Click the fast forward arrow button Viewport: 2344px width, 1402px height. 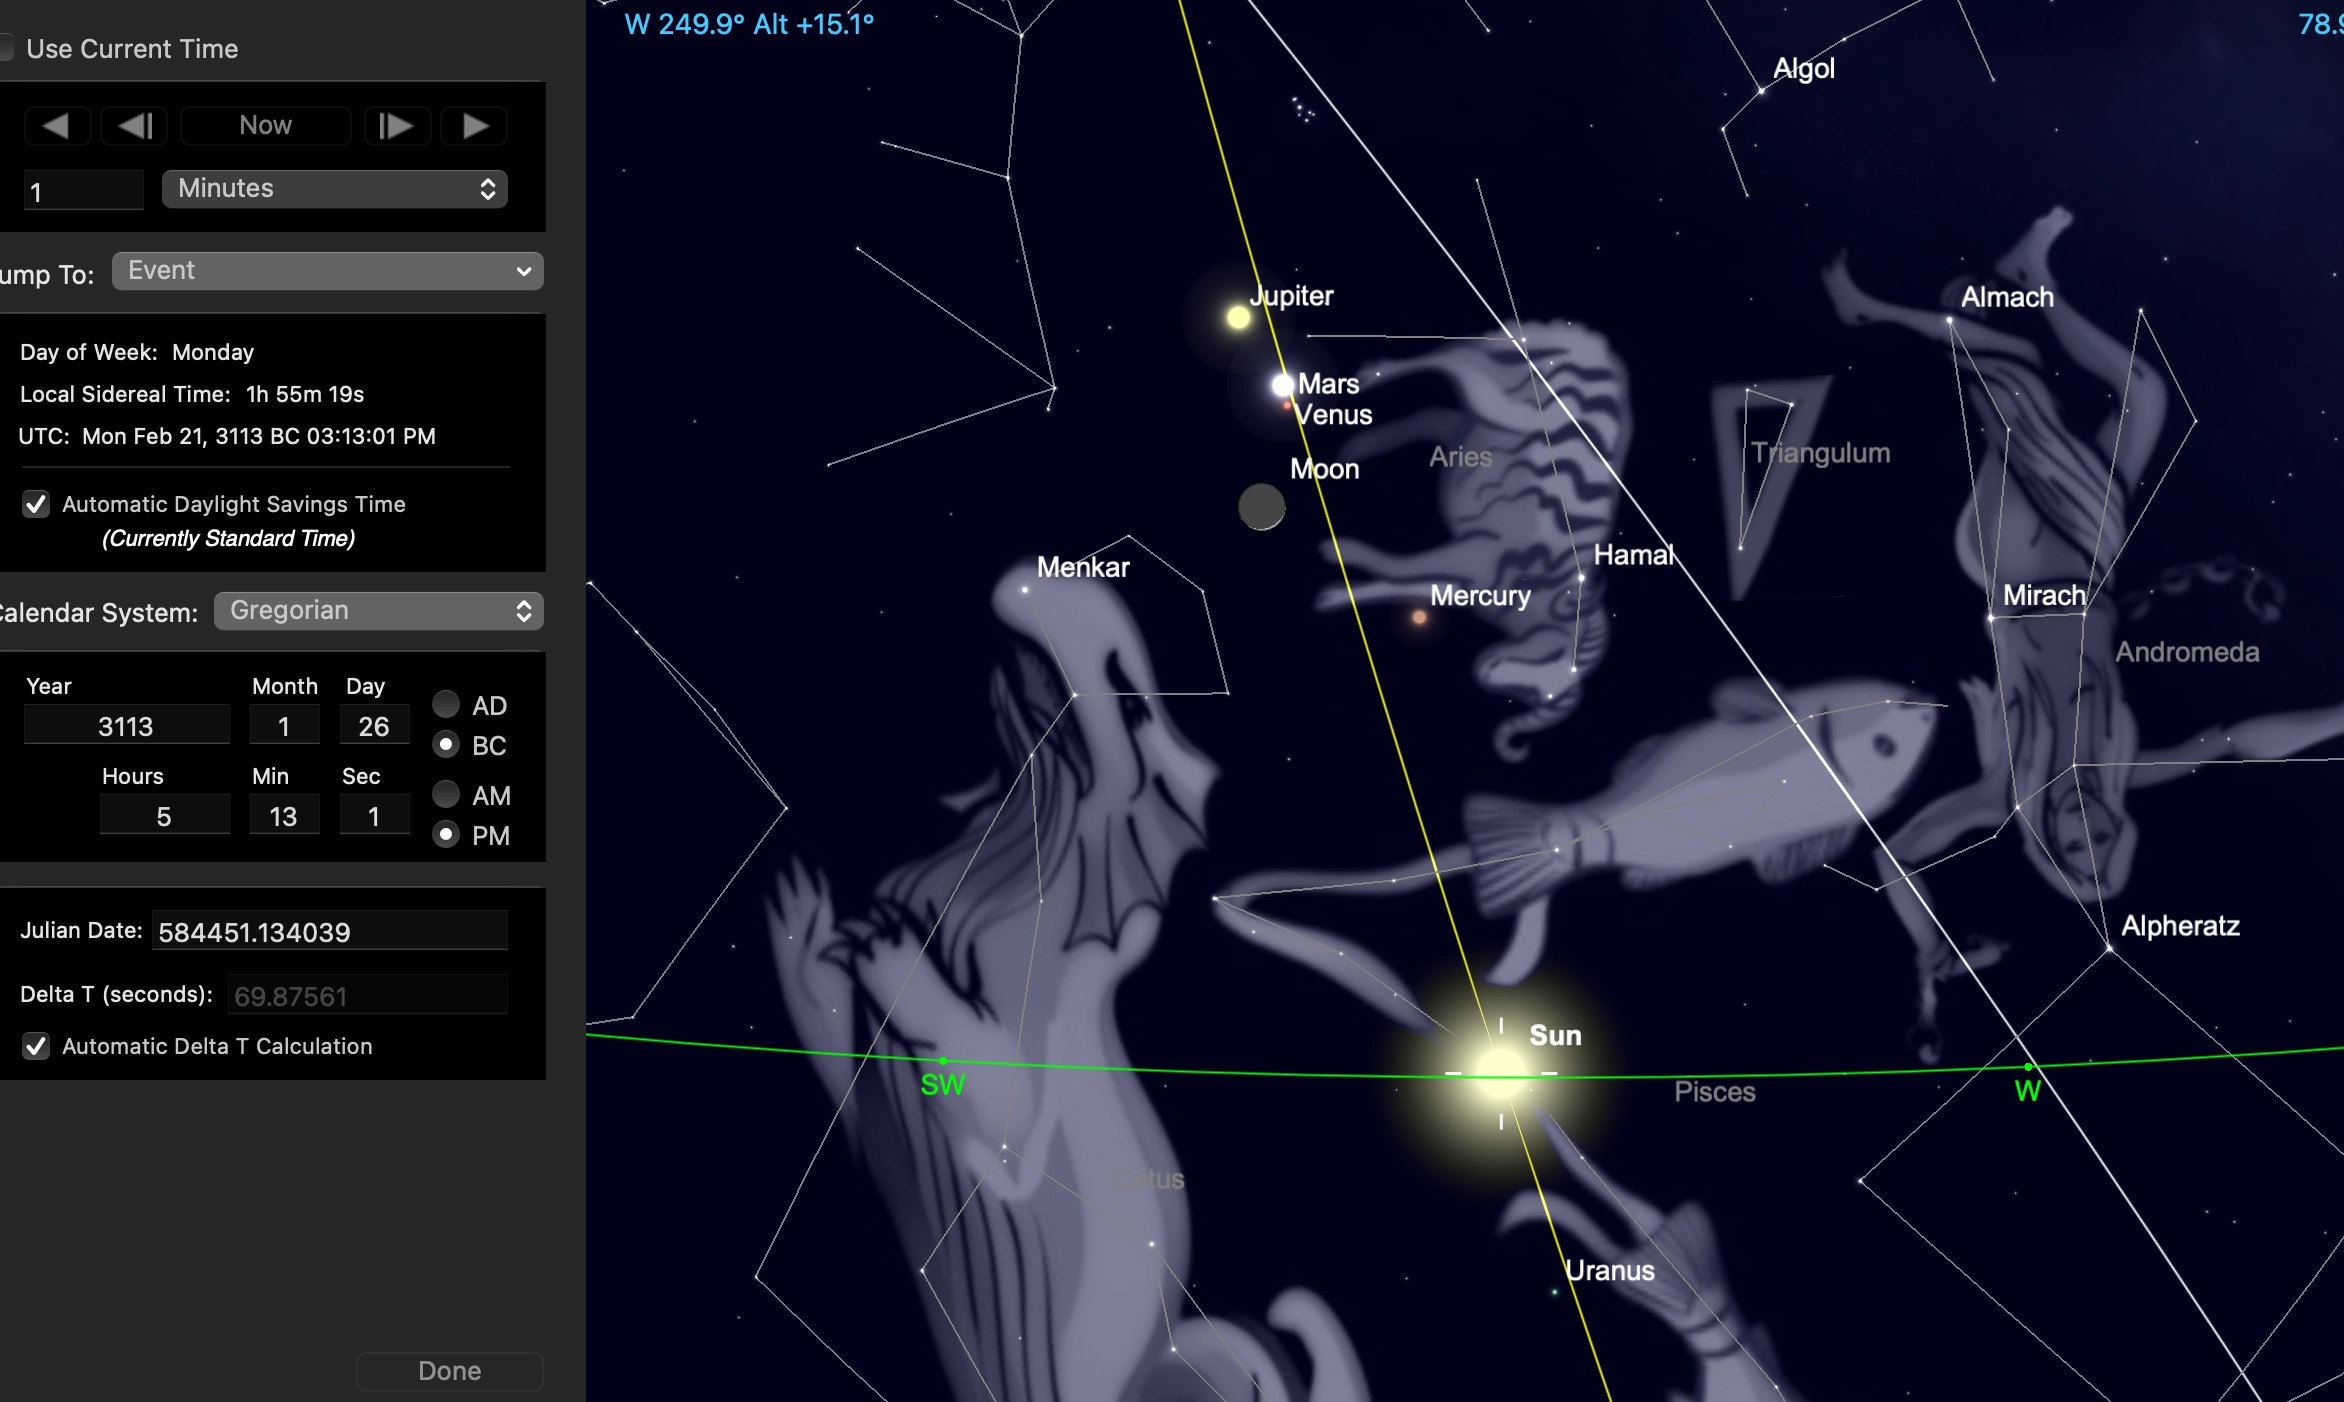click(x=475, y=126)
